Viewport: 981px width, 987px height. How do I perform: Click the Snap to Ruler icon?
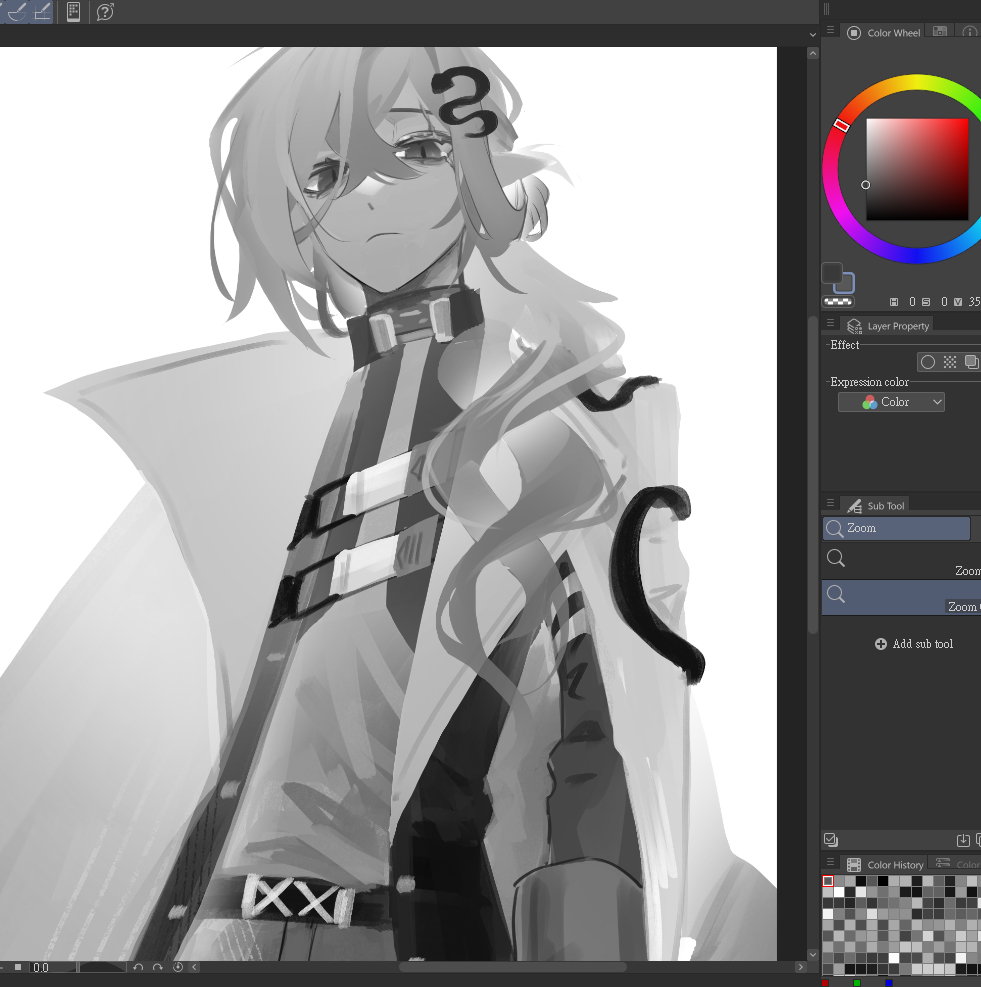tap(18, 11)
